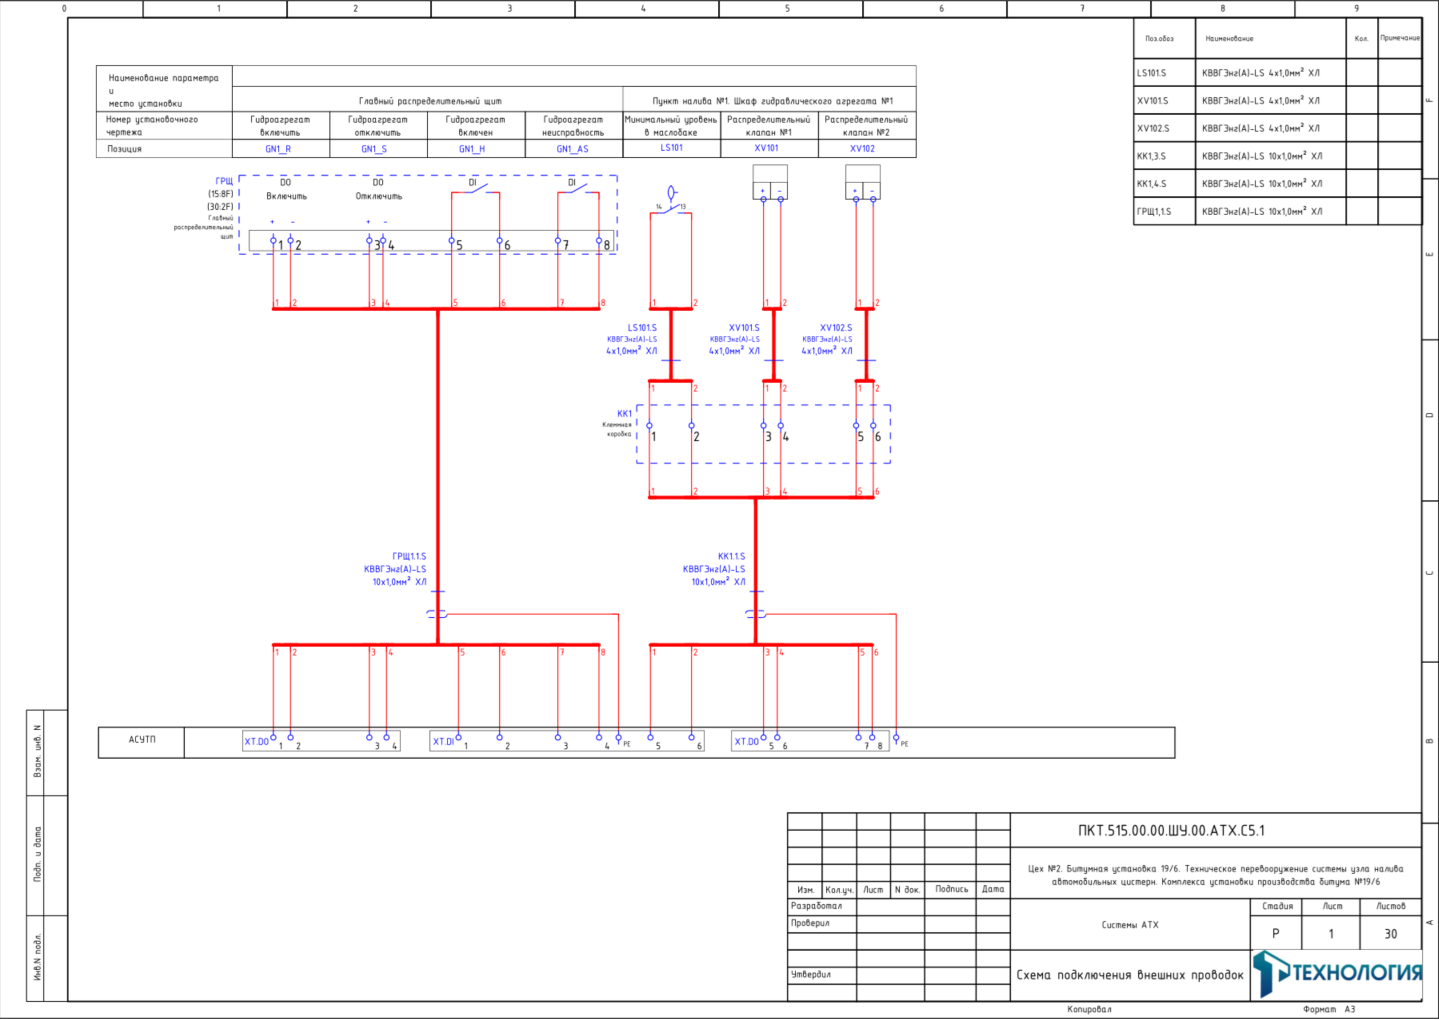Select the XT.DI terminal block label

(x=443, y=742)
